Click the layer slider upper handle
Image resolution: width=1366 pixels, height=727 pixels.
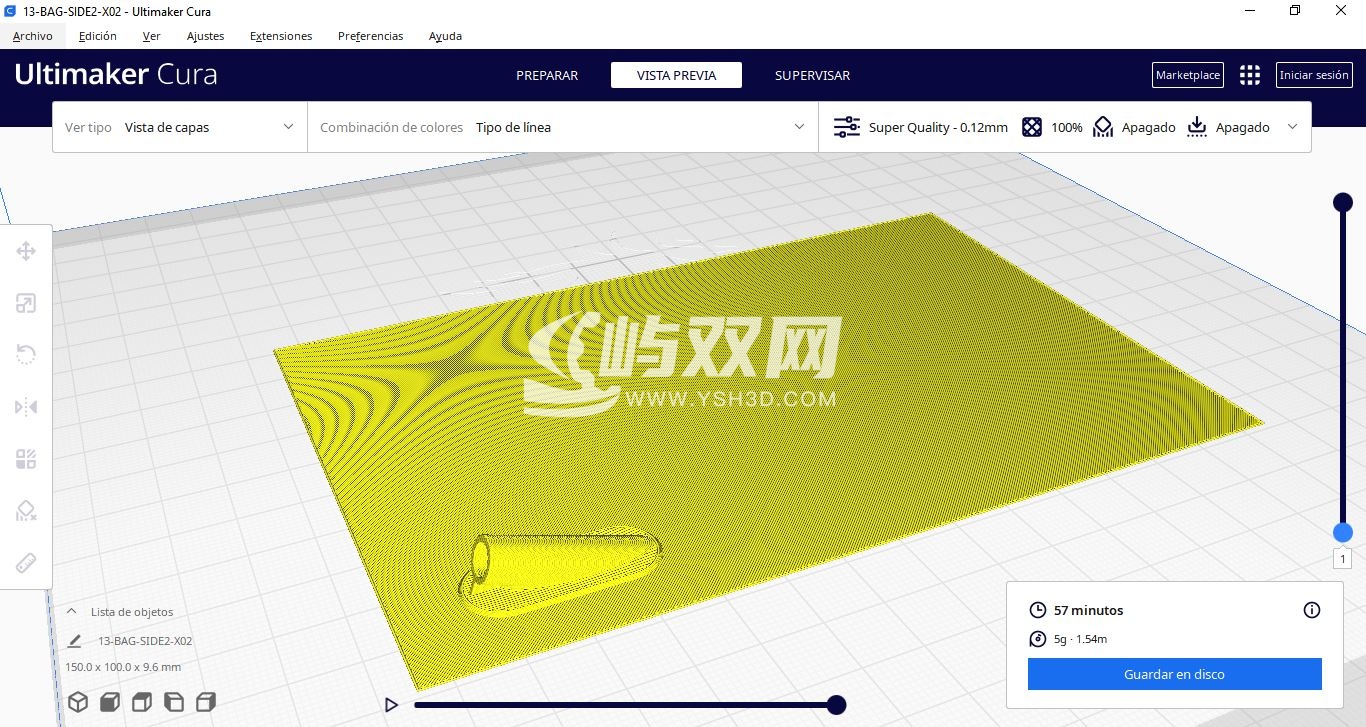click(x=1343, y=202)
